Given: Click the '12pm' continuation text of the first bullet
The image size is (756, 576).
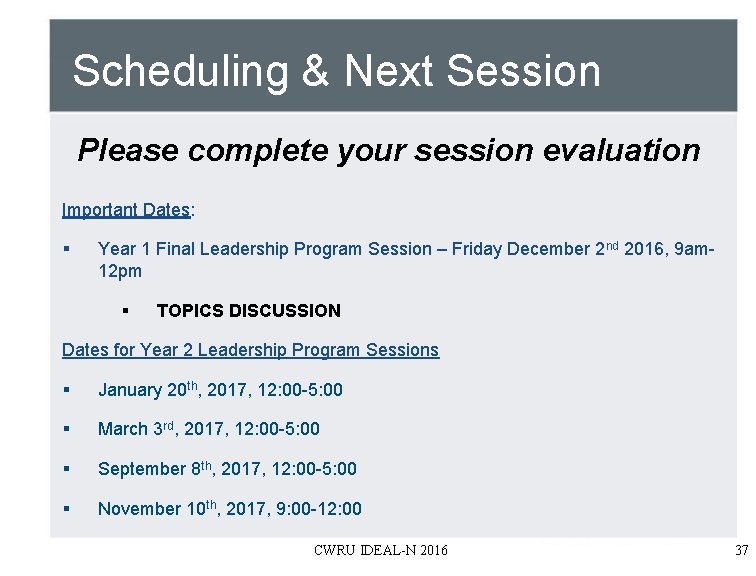Looking at the screenshot, I should tap(120, 271).
